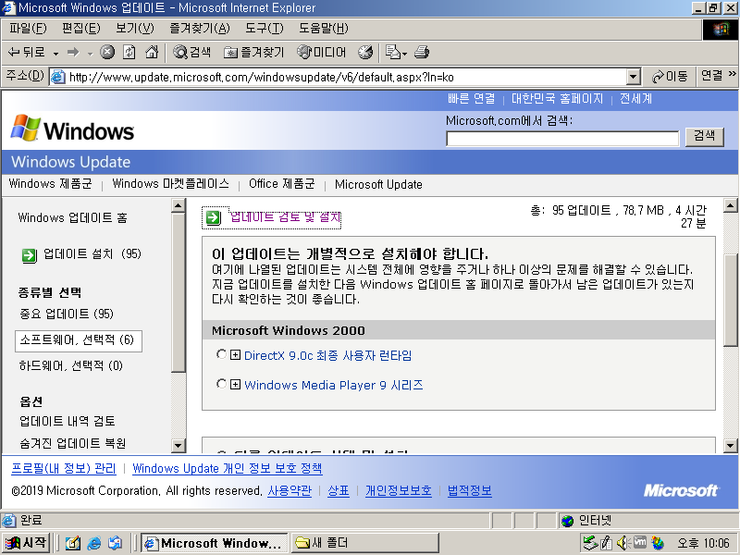The width and height of the screenshot is (740, 555).
Task: Go to Windows 업데이트 홈 in sidebar
Action: point(73,218)
